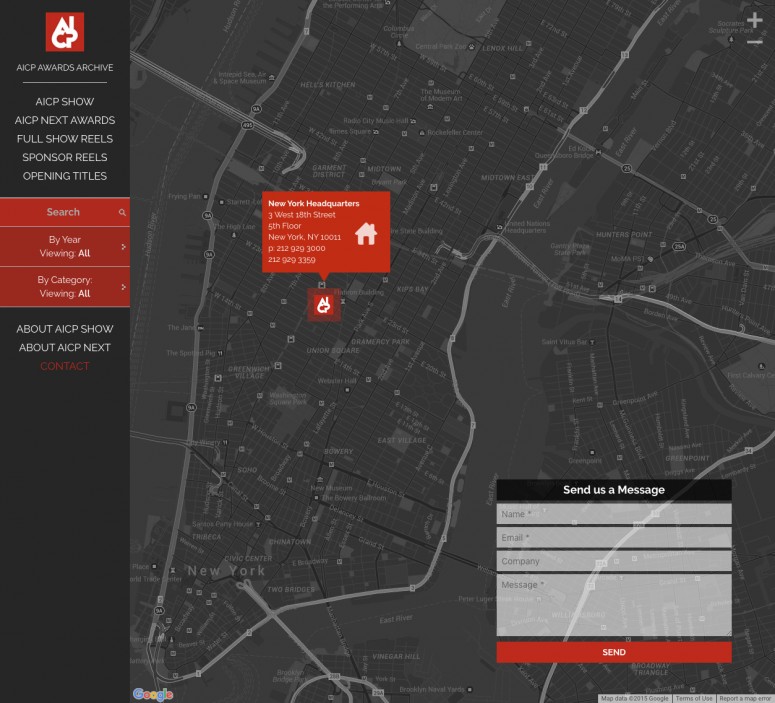The height and width of the screenshot is (703, 775).
Task: Select the CONTACT menu item
Action: click(x=65, y=366)
